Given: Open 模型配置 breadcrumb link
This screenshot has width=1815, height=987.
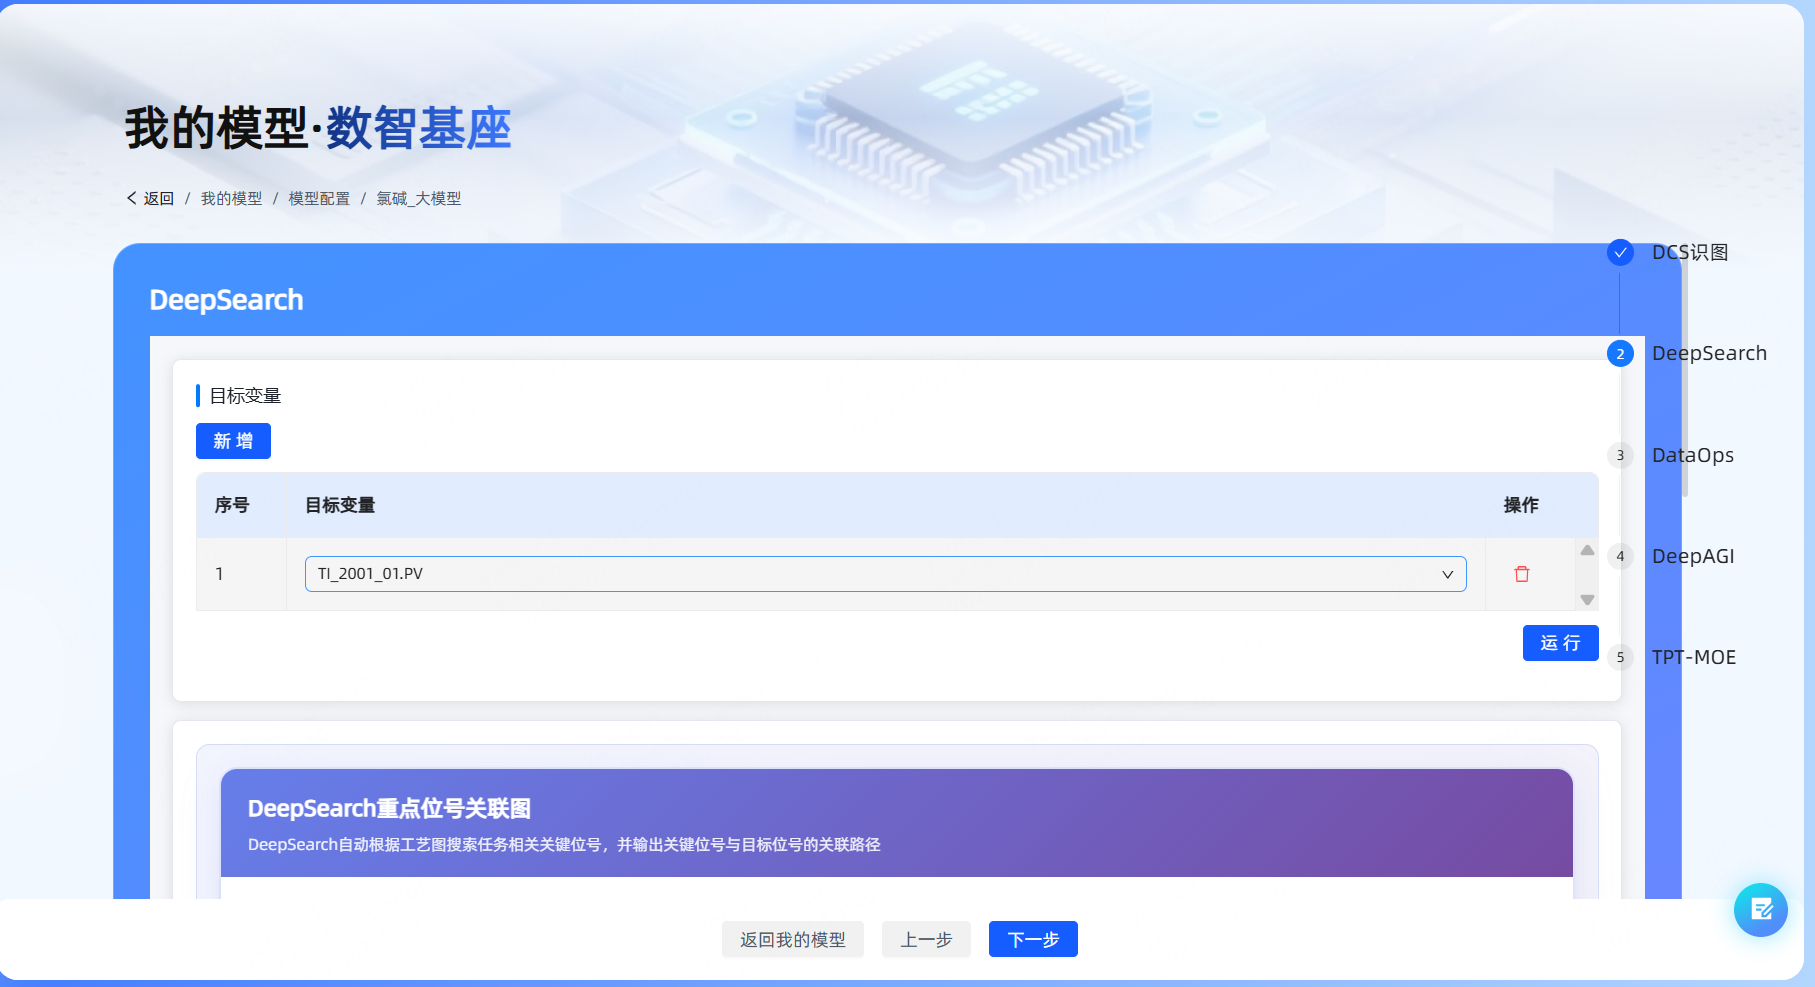Looking at the screenshot, I should point(319,199).
